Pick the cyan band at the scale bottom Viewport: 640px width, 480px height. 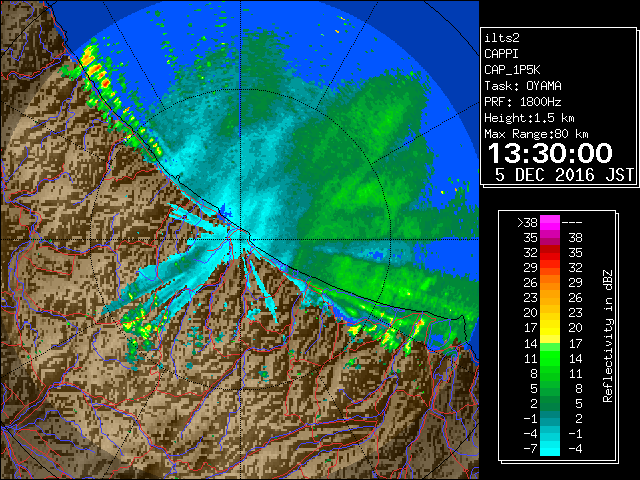click(550, 449)
